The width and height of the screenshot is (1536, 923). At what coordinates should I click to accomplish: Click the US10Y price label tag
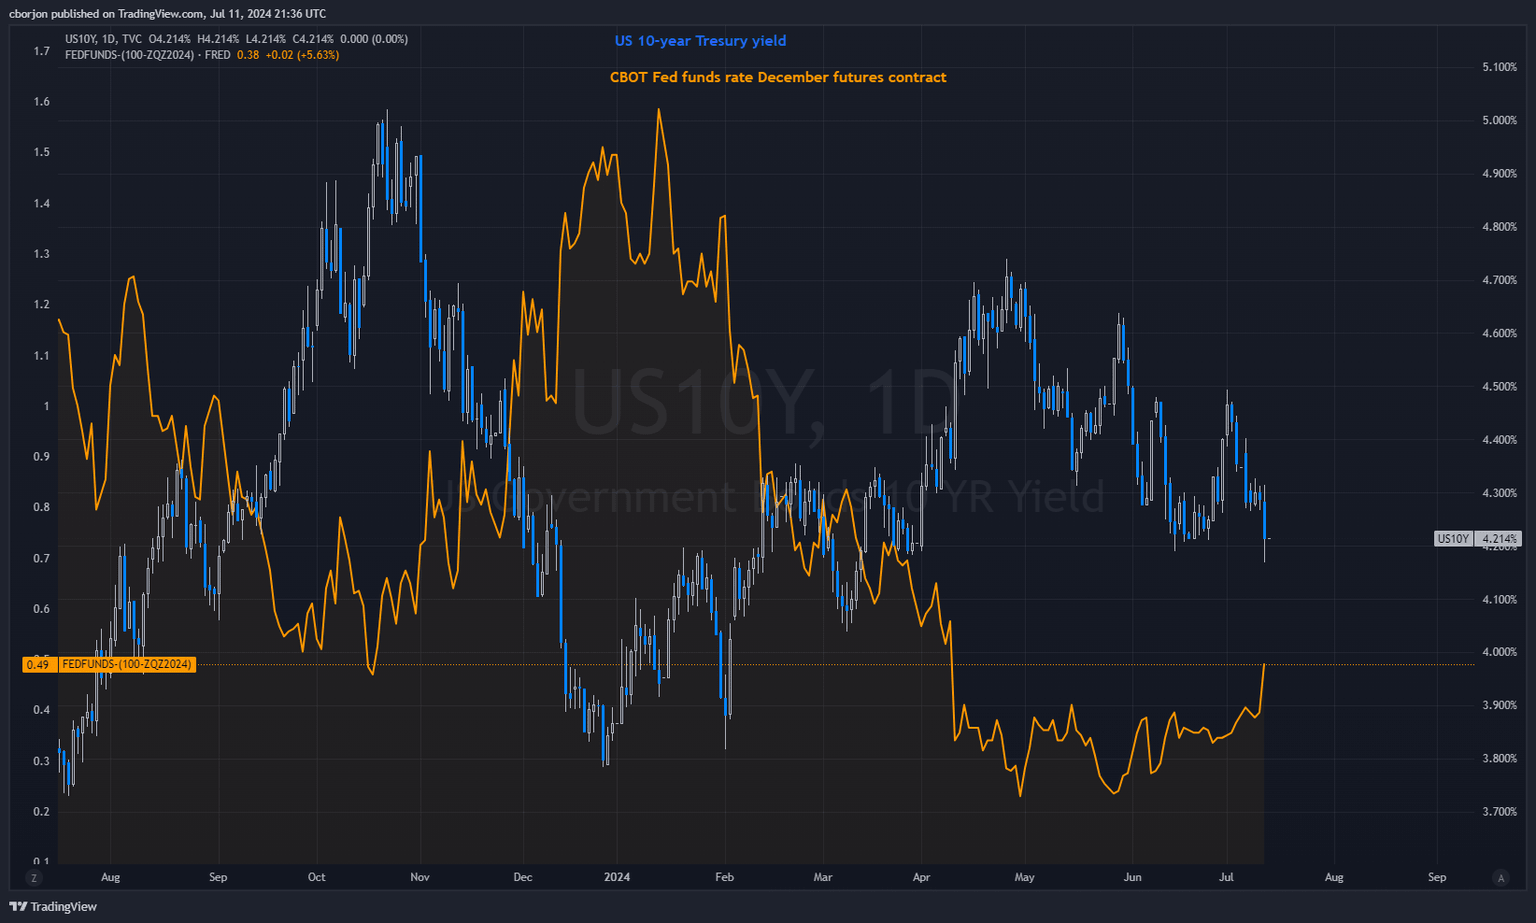[x=1453, y=538]
